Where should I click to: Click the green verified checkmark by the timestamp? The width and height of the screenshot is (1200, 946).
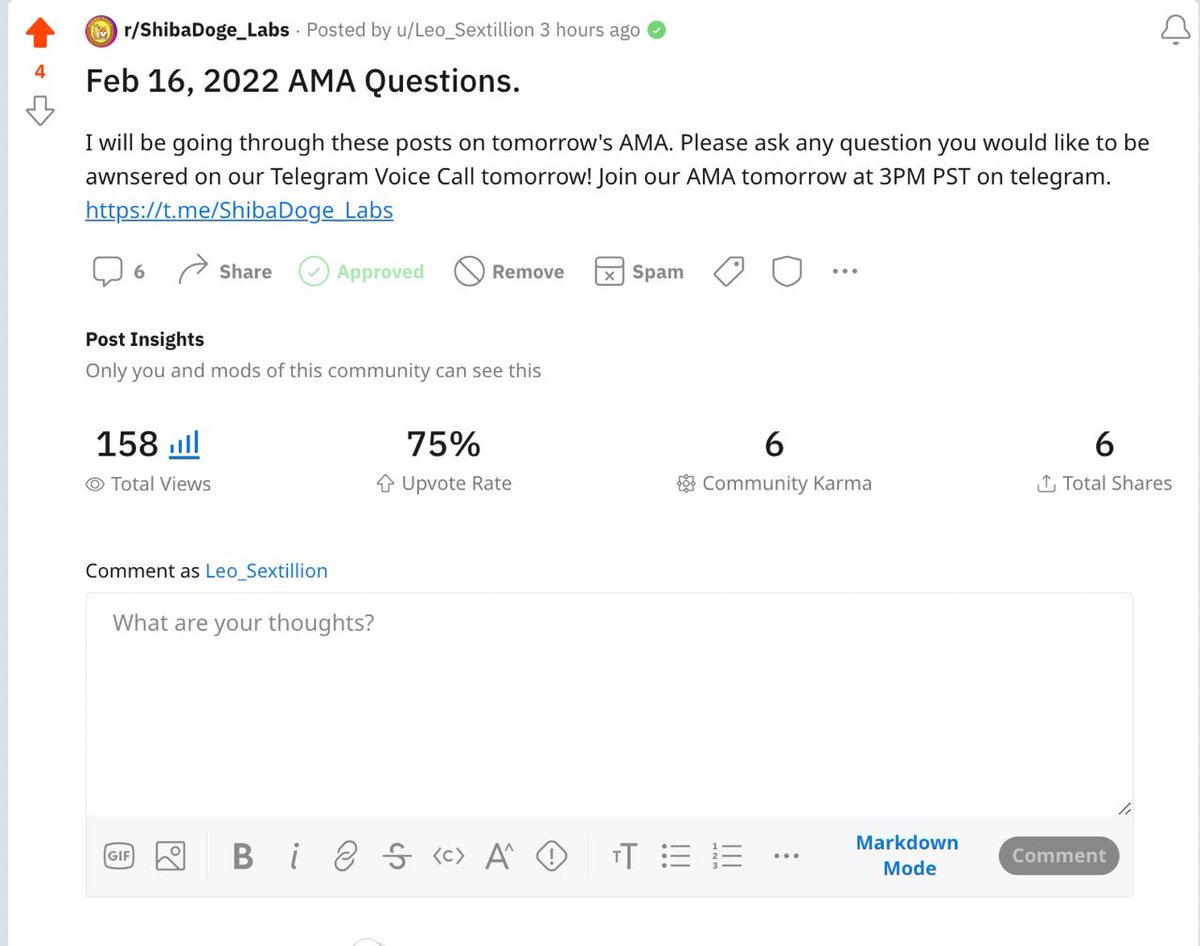pos(657,30)
